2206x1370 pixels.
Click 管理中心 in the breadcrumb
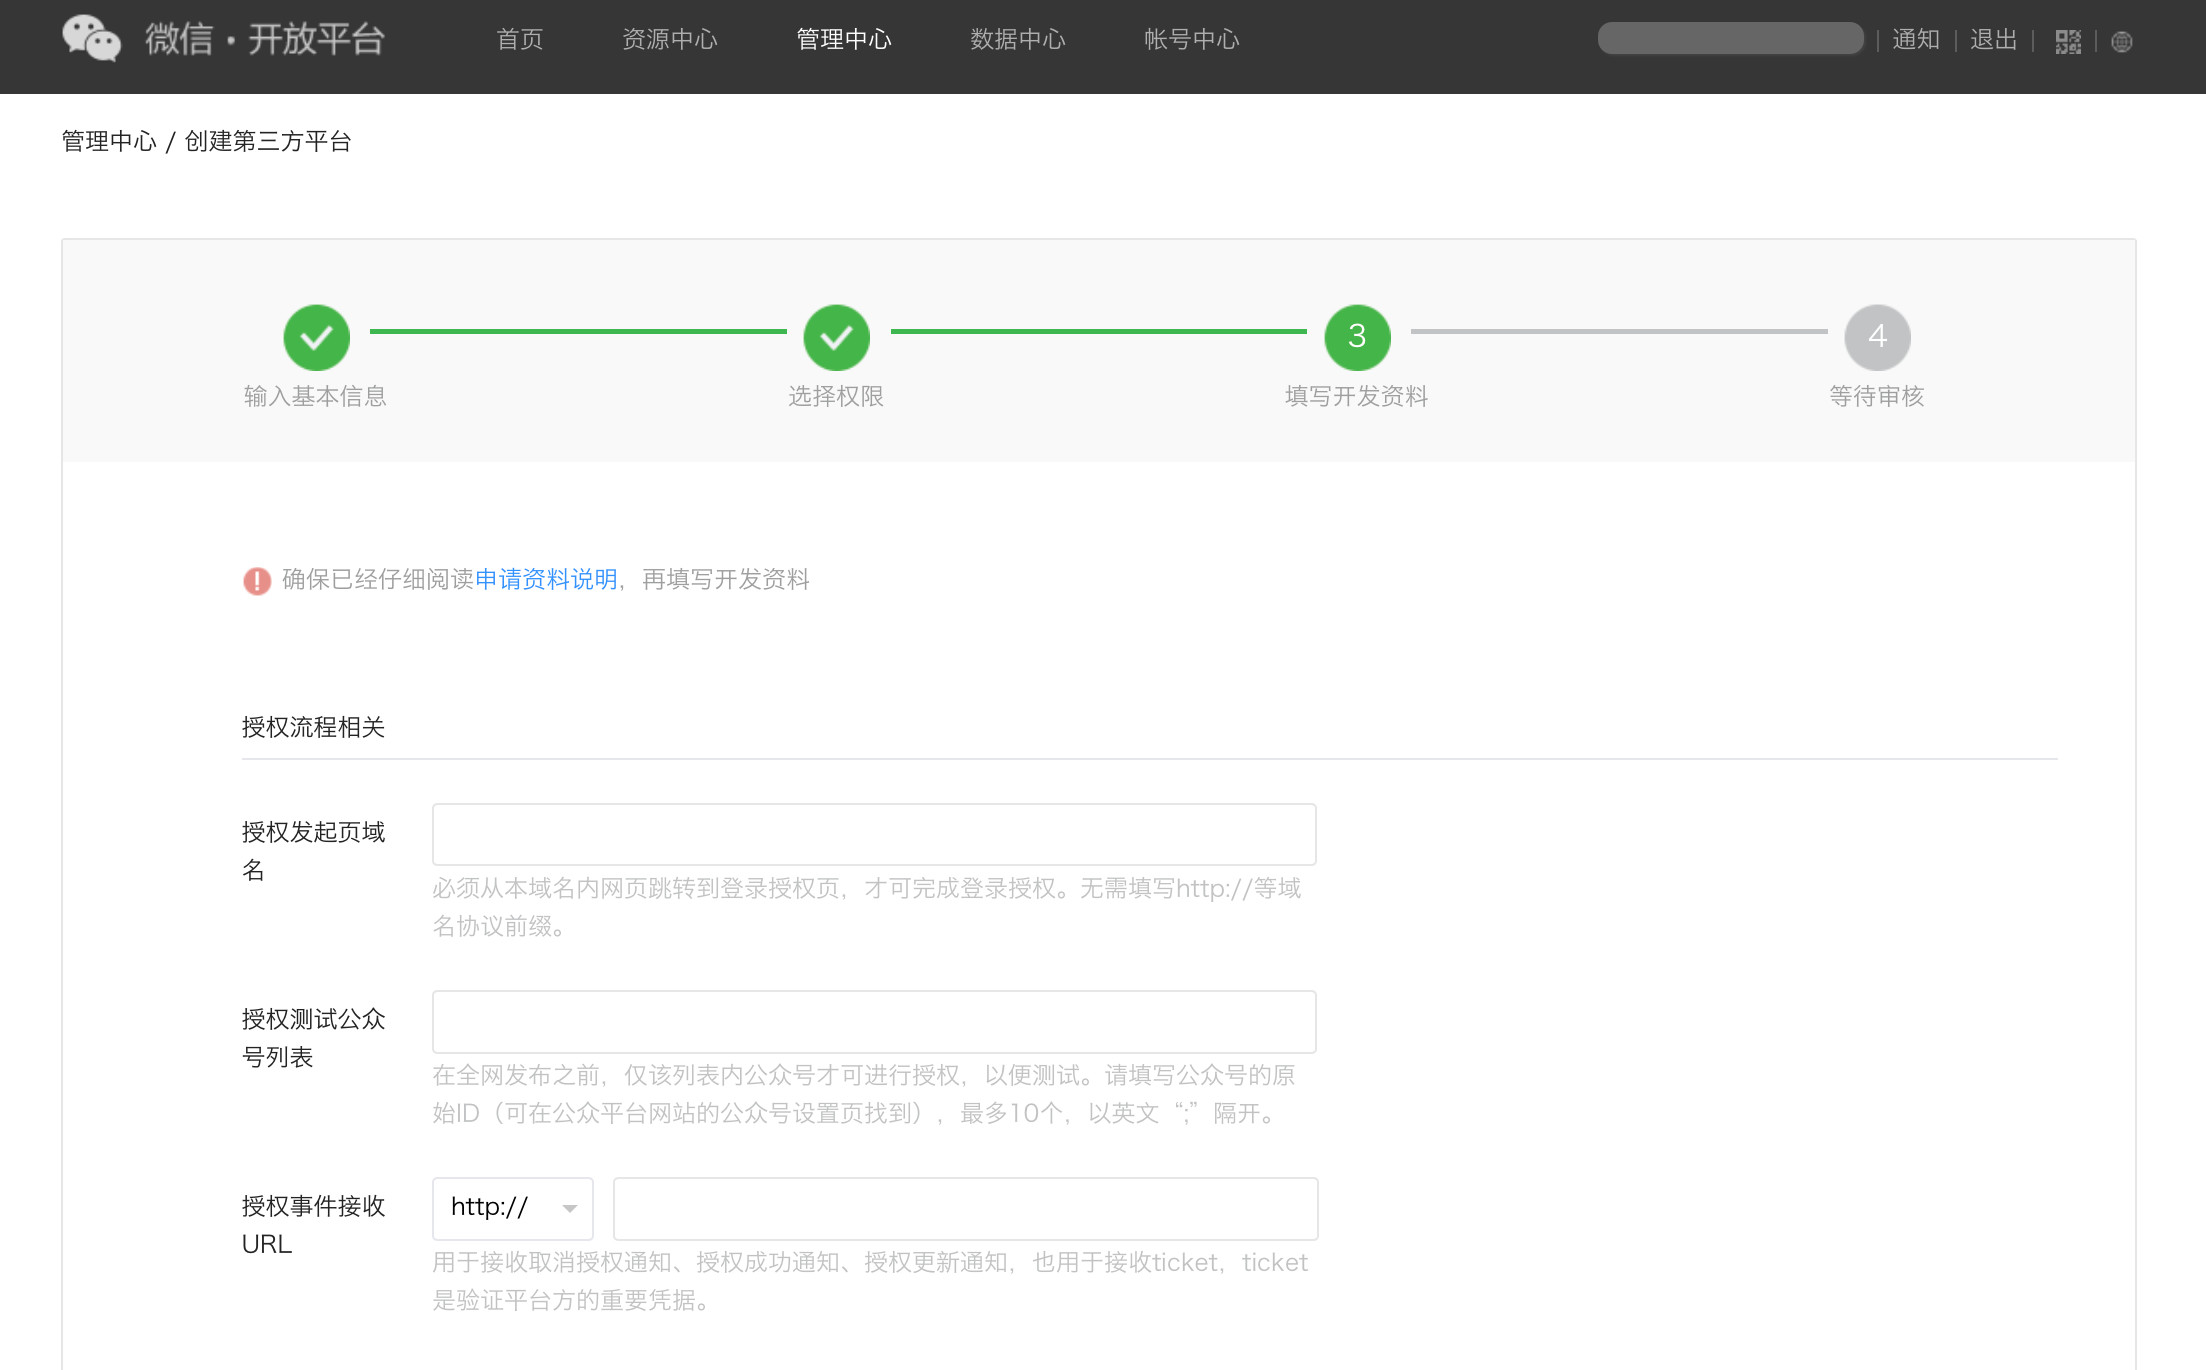click(109, 141)
